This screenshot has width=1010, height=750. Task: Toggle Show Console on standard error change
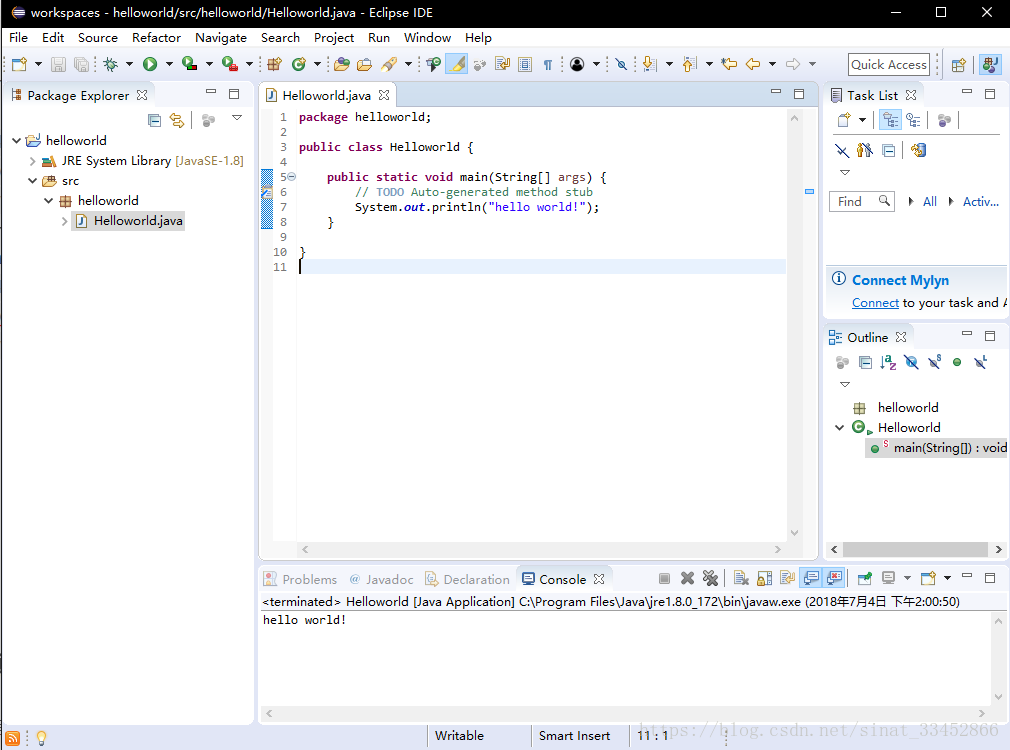834,578
